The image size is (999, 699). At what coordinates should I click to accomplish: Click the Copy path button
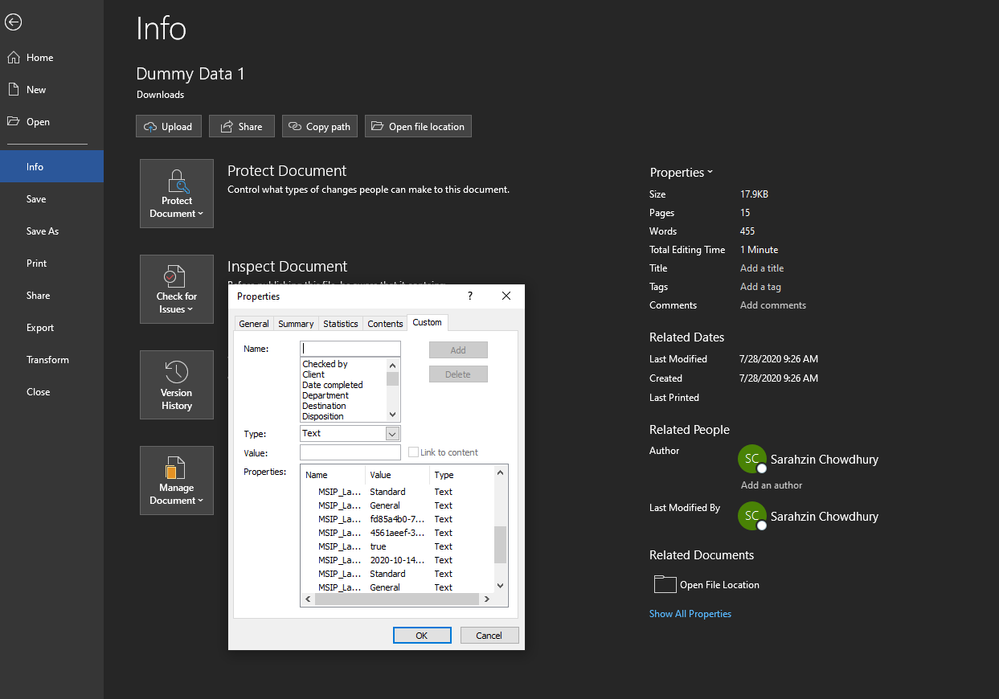click(320, 126)
